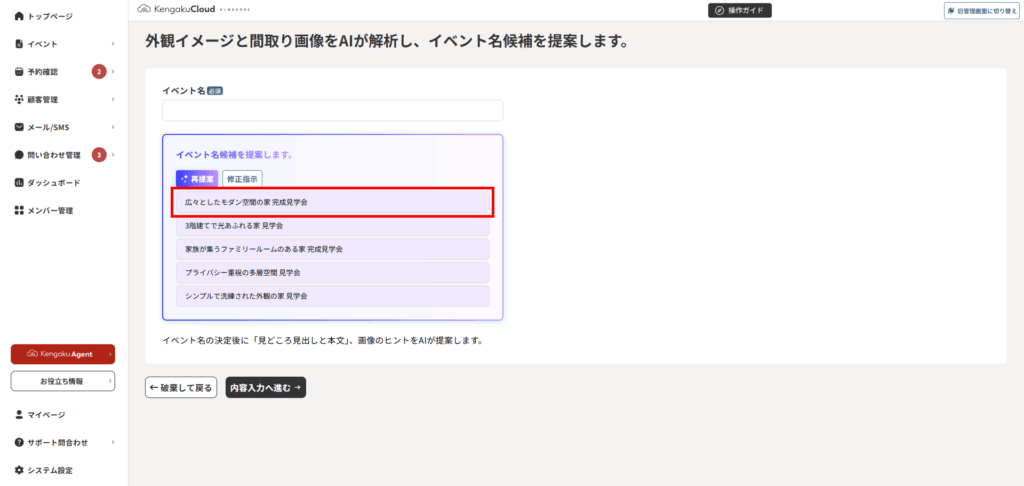Expand the イベント menu chevron

[x=113, y=44]
